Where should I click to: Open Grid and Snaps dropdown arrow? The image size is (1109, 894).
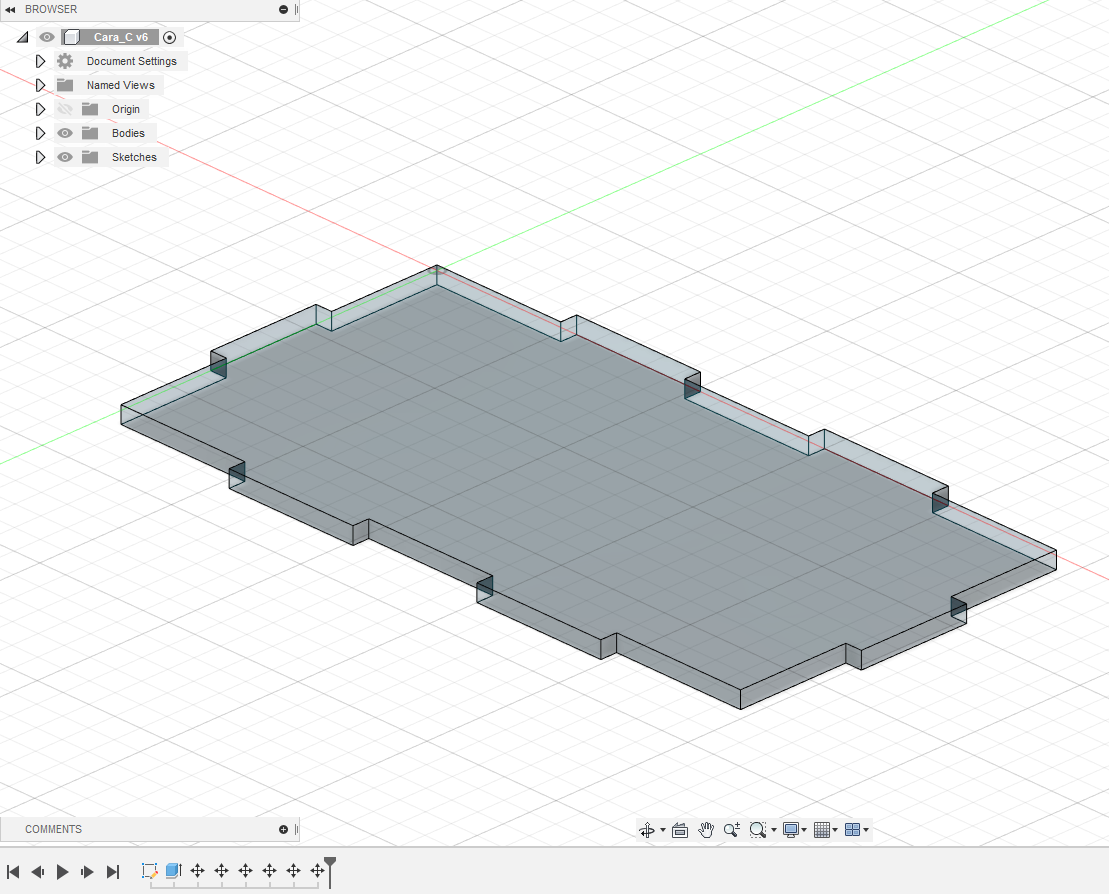coord(835,830)
